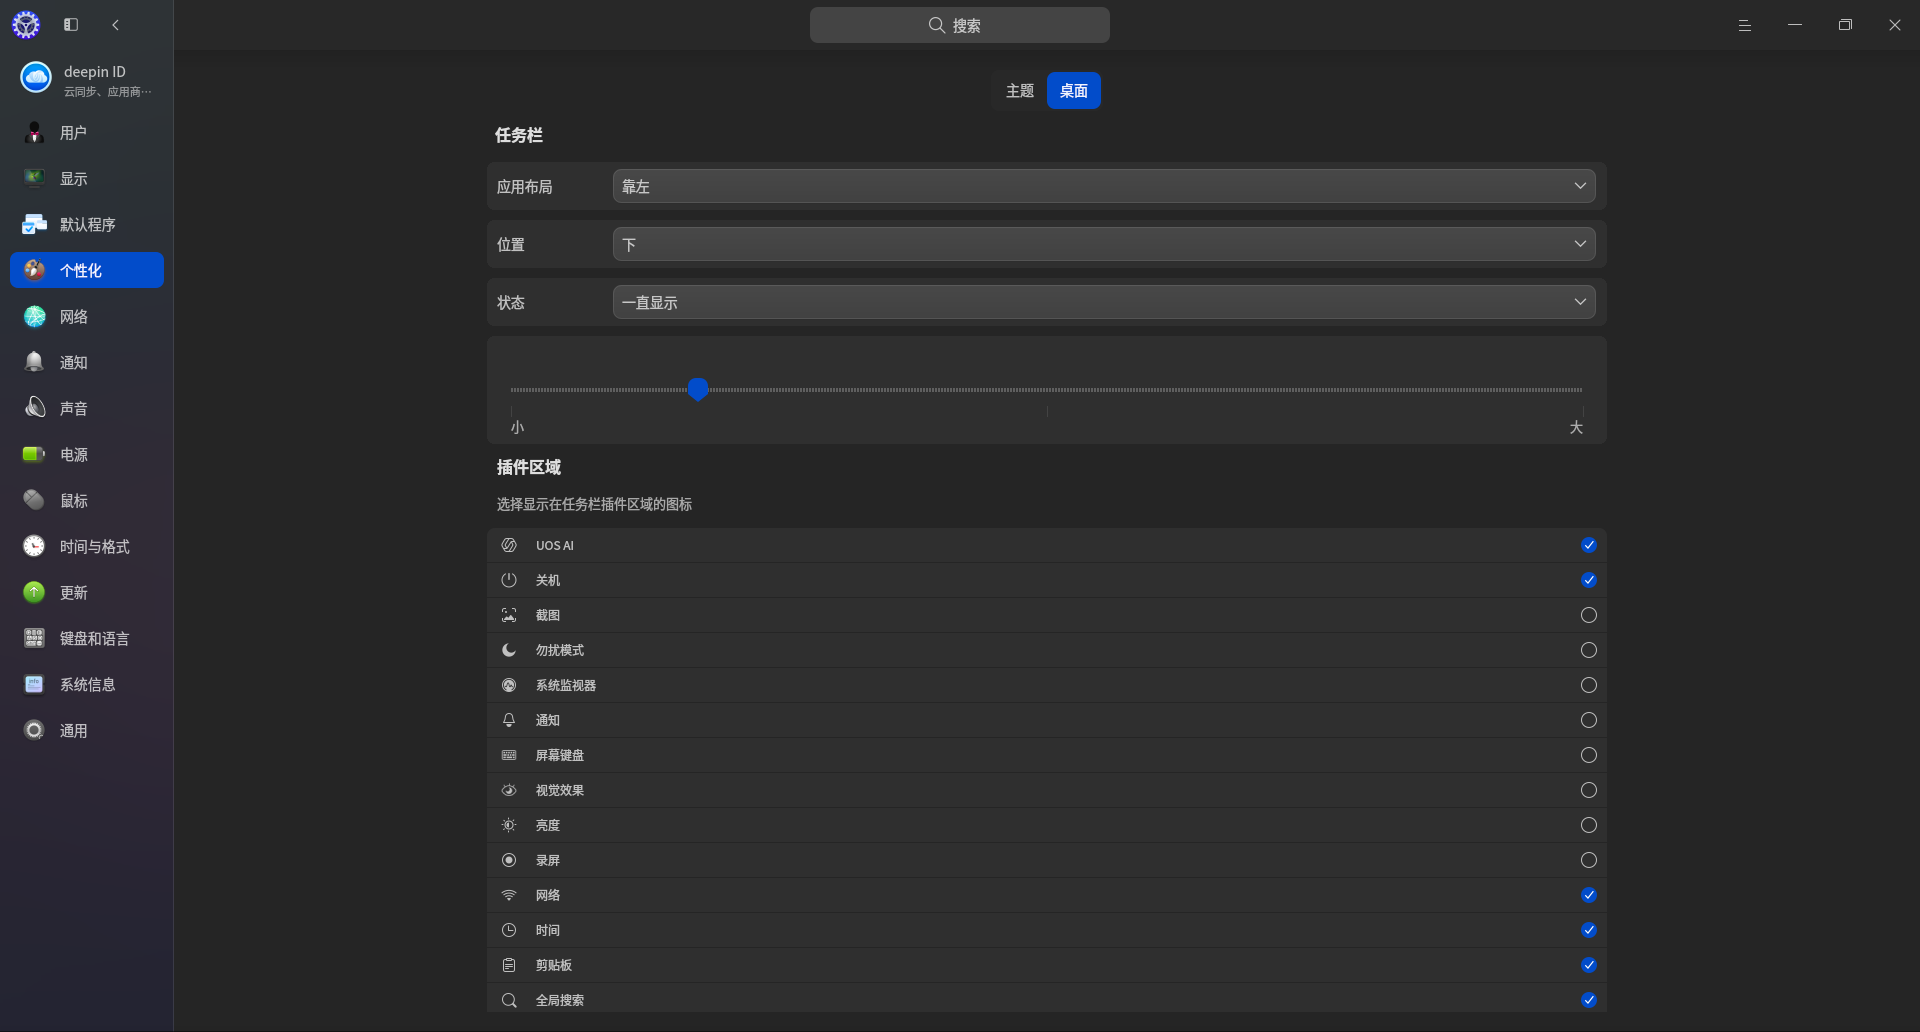
Task: Open the 鼠标 mouse settings
Action: tap(87, 500)
